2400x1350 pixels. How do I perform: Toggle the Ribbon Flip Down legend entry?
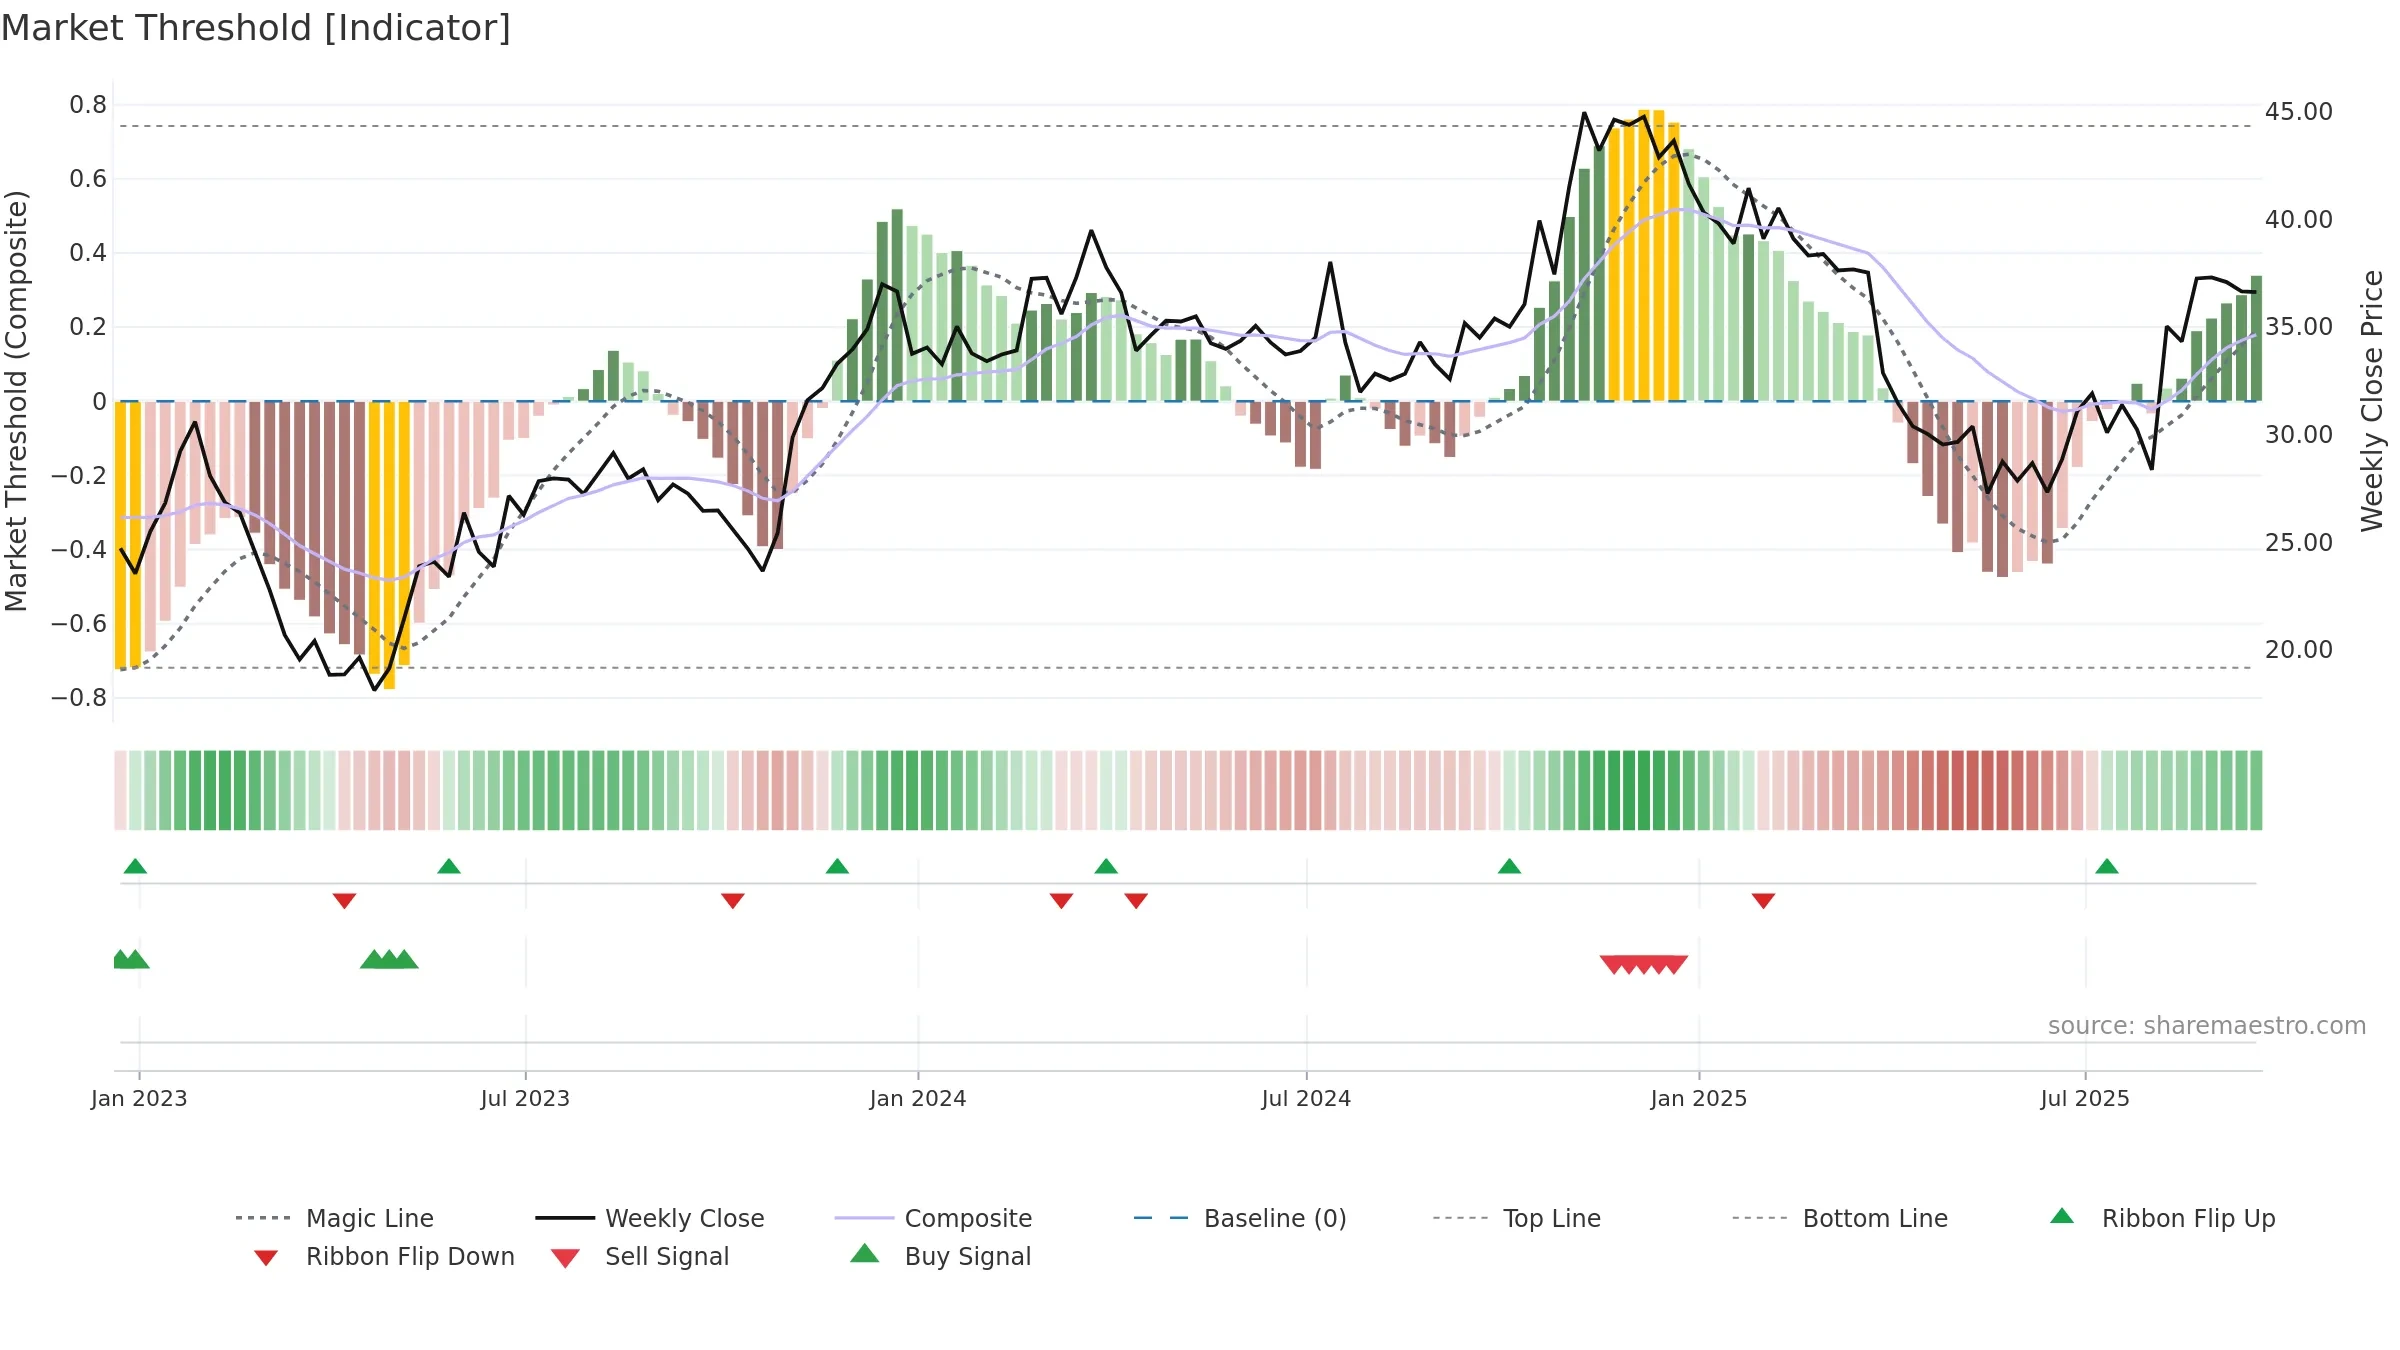[x=384, y=1256]
